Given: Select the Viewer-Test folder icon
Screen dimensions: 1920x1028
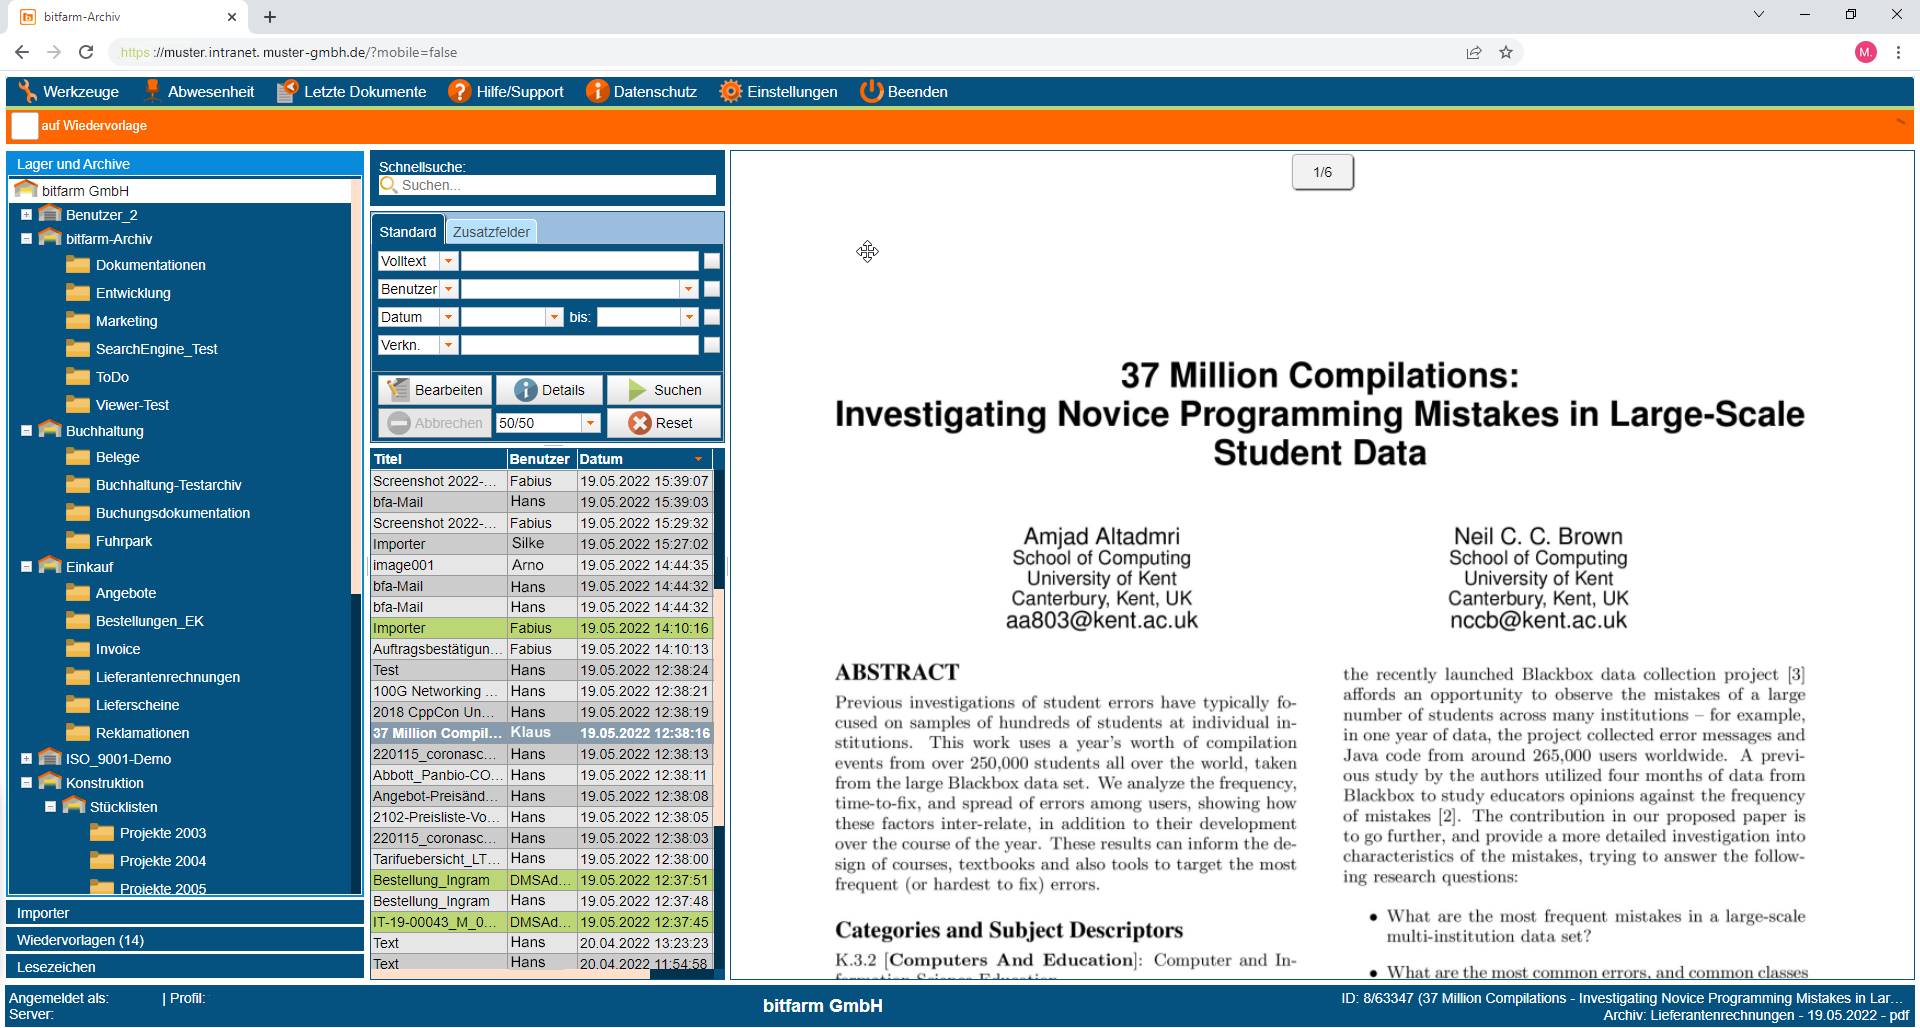Looking at the screenshot, I should [x=78, y=405].
